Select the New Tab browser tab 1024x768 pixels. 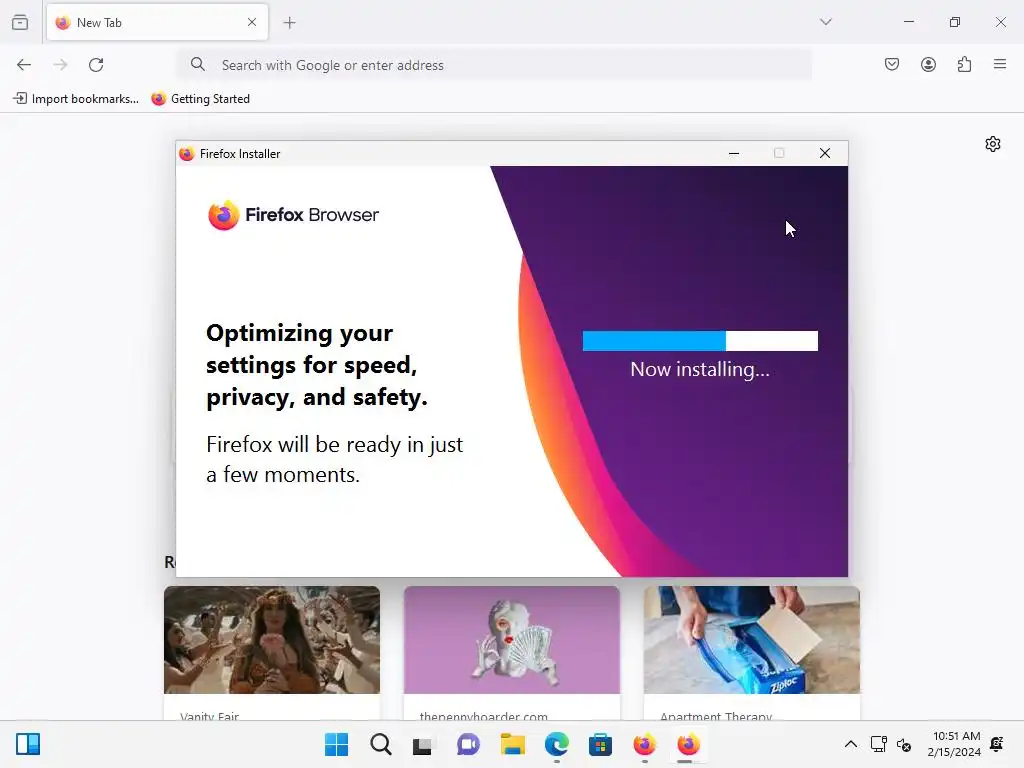(157, 22)
